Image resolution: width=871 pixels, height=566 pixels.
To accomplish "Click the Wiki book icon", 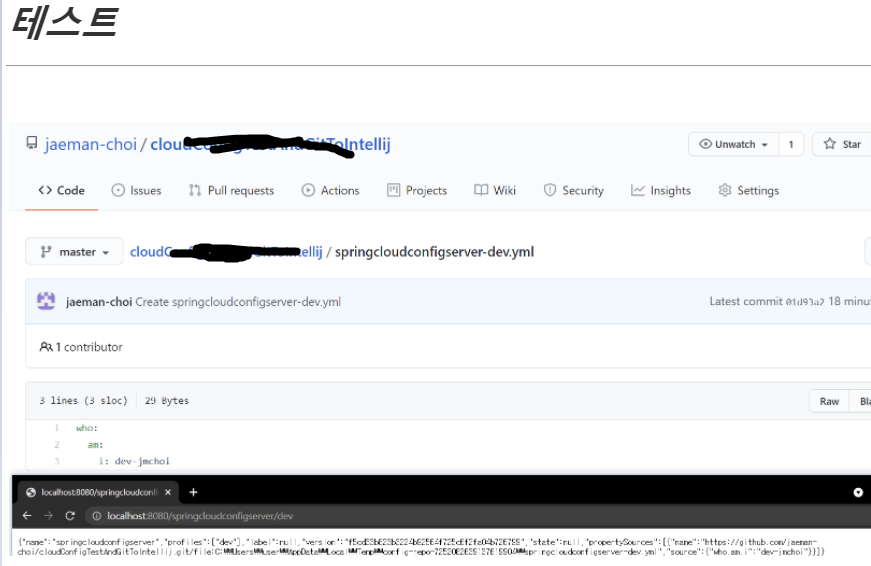I will coord(481,190).
